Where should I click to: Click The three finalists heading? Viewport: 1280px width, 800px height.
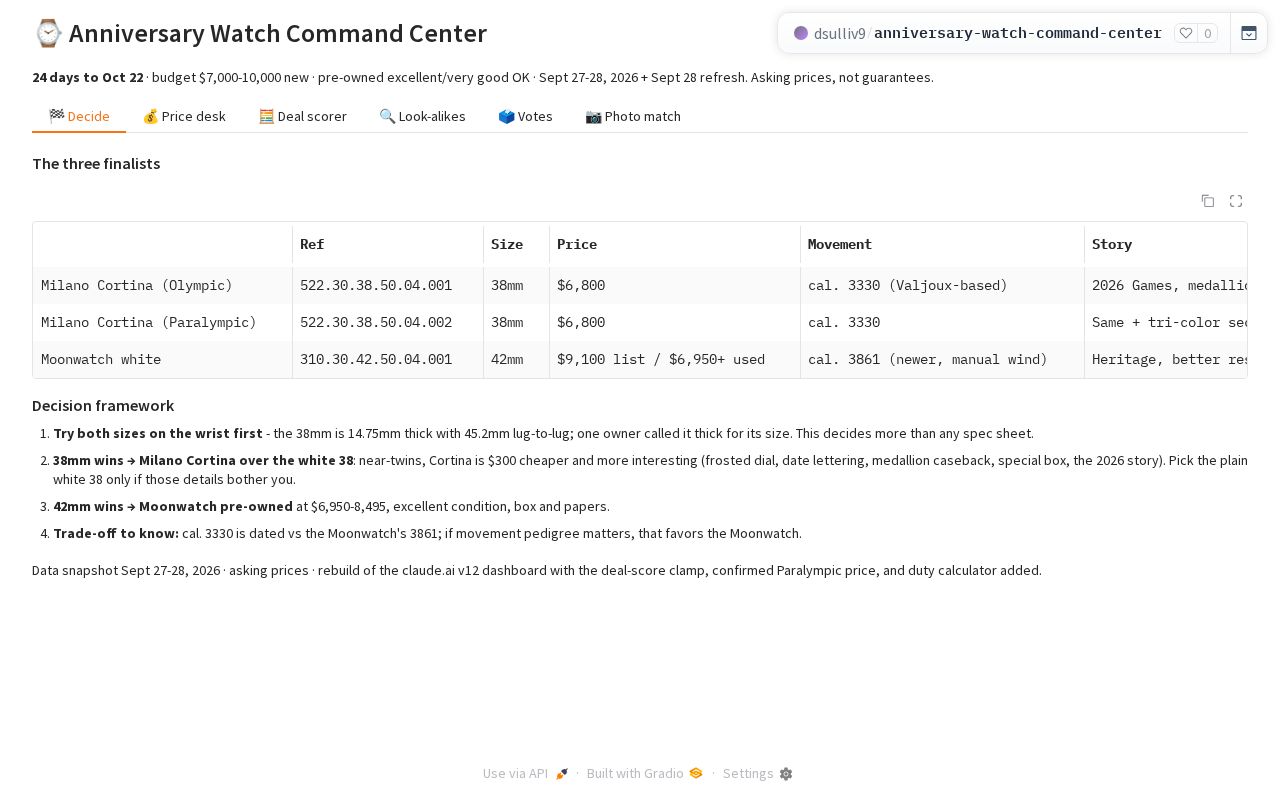coord(96,164)
